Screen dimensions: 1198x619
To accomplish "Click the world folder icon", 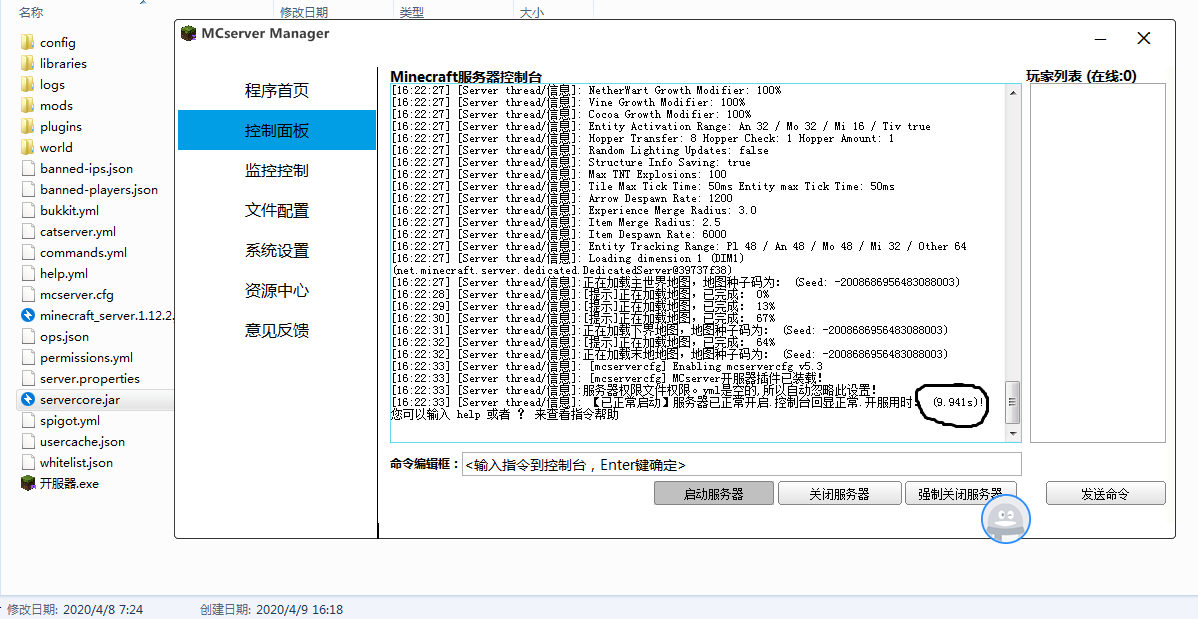I will [x=28, y=147].
